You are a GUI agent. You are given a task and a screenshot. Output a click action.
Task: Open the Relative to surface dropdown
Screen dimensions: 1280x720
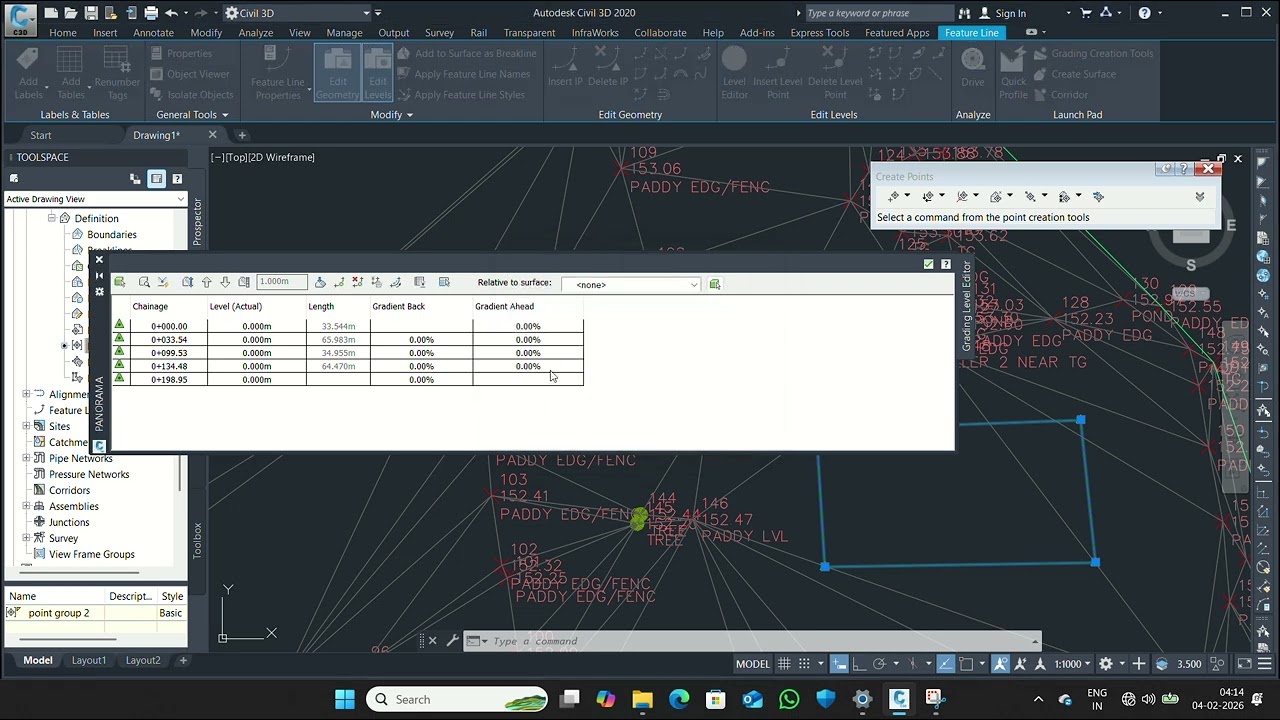pos(630,285)
